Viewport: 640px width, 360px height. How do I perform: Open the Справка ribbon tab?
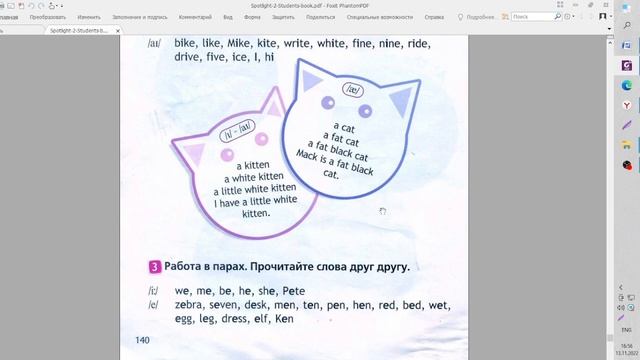434,17
